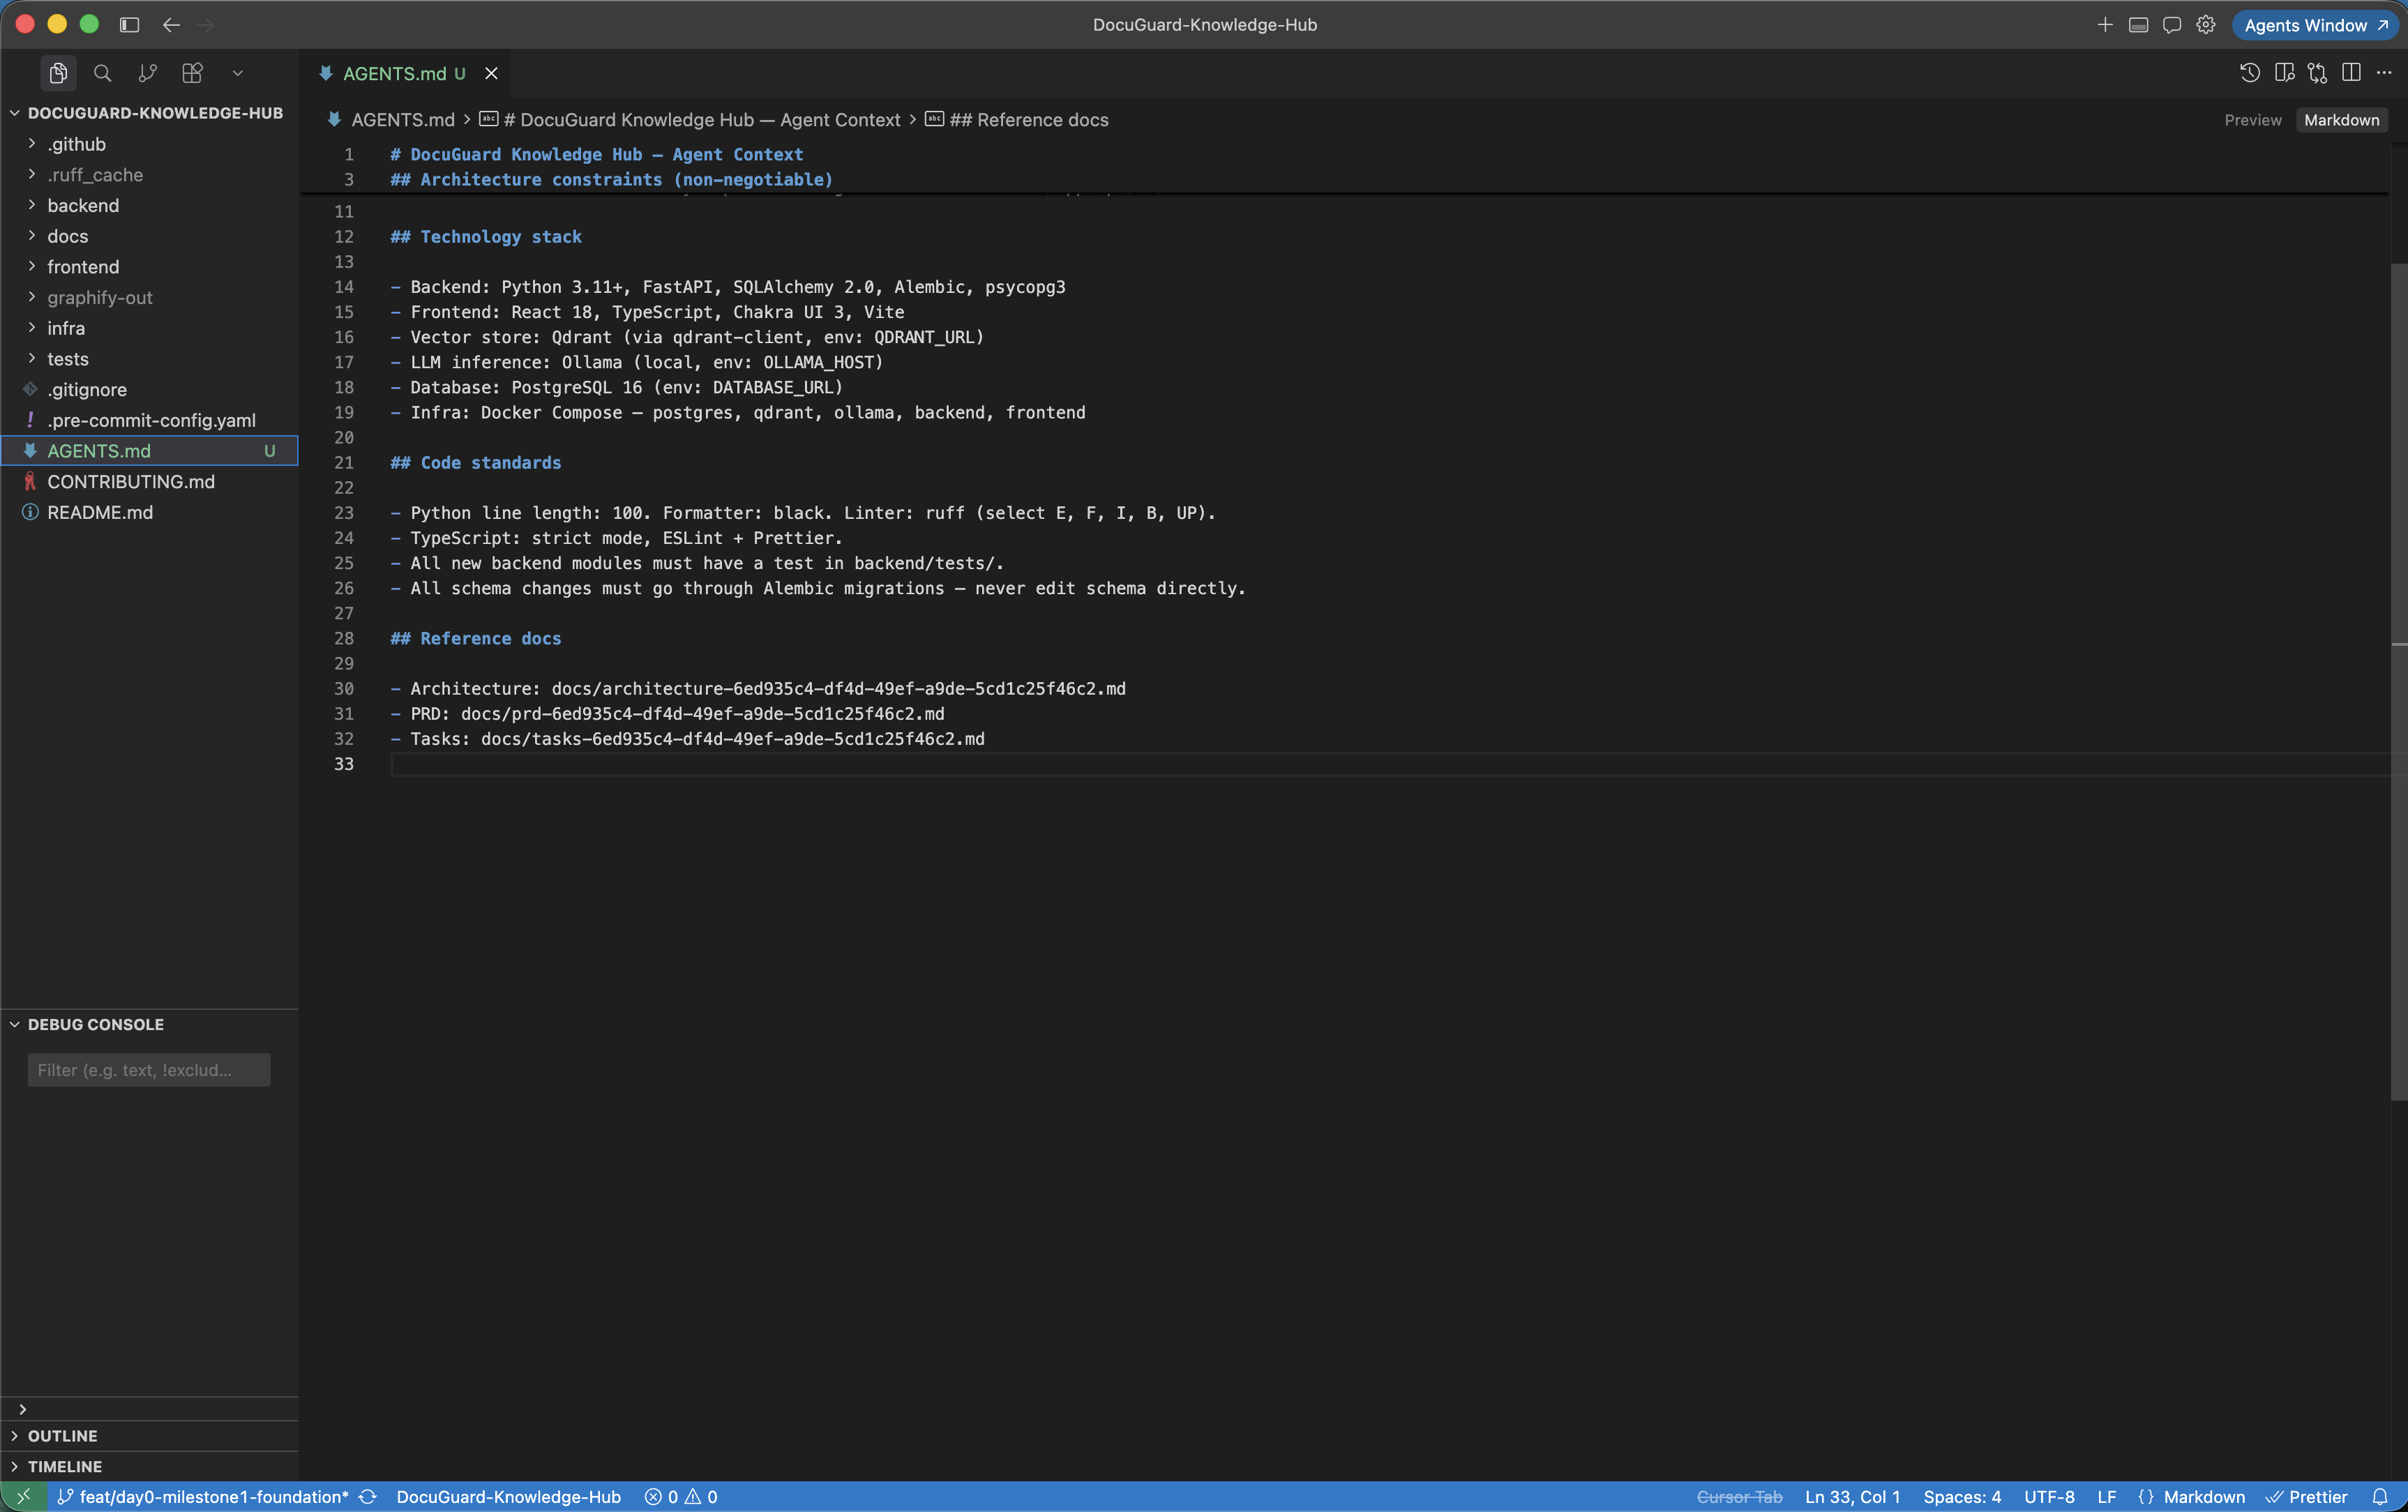Collapse the DEBUG CONSOLE section
The width and height of the screenshot is (2408, 1512).
pos(150,1025)
